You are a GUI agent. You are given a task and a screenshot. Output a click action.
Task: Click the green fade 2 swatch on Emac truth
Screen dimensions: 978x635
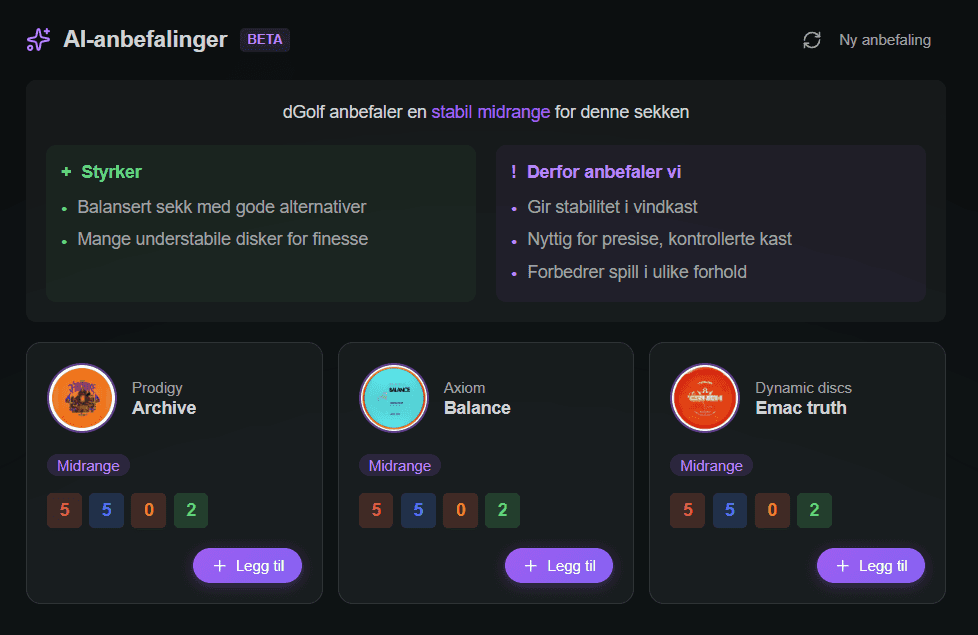pyautogui.click(x=814, y=510)
